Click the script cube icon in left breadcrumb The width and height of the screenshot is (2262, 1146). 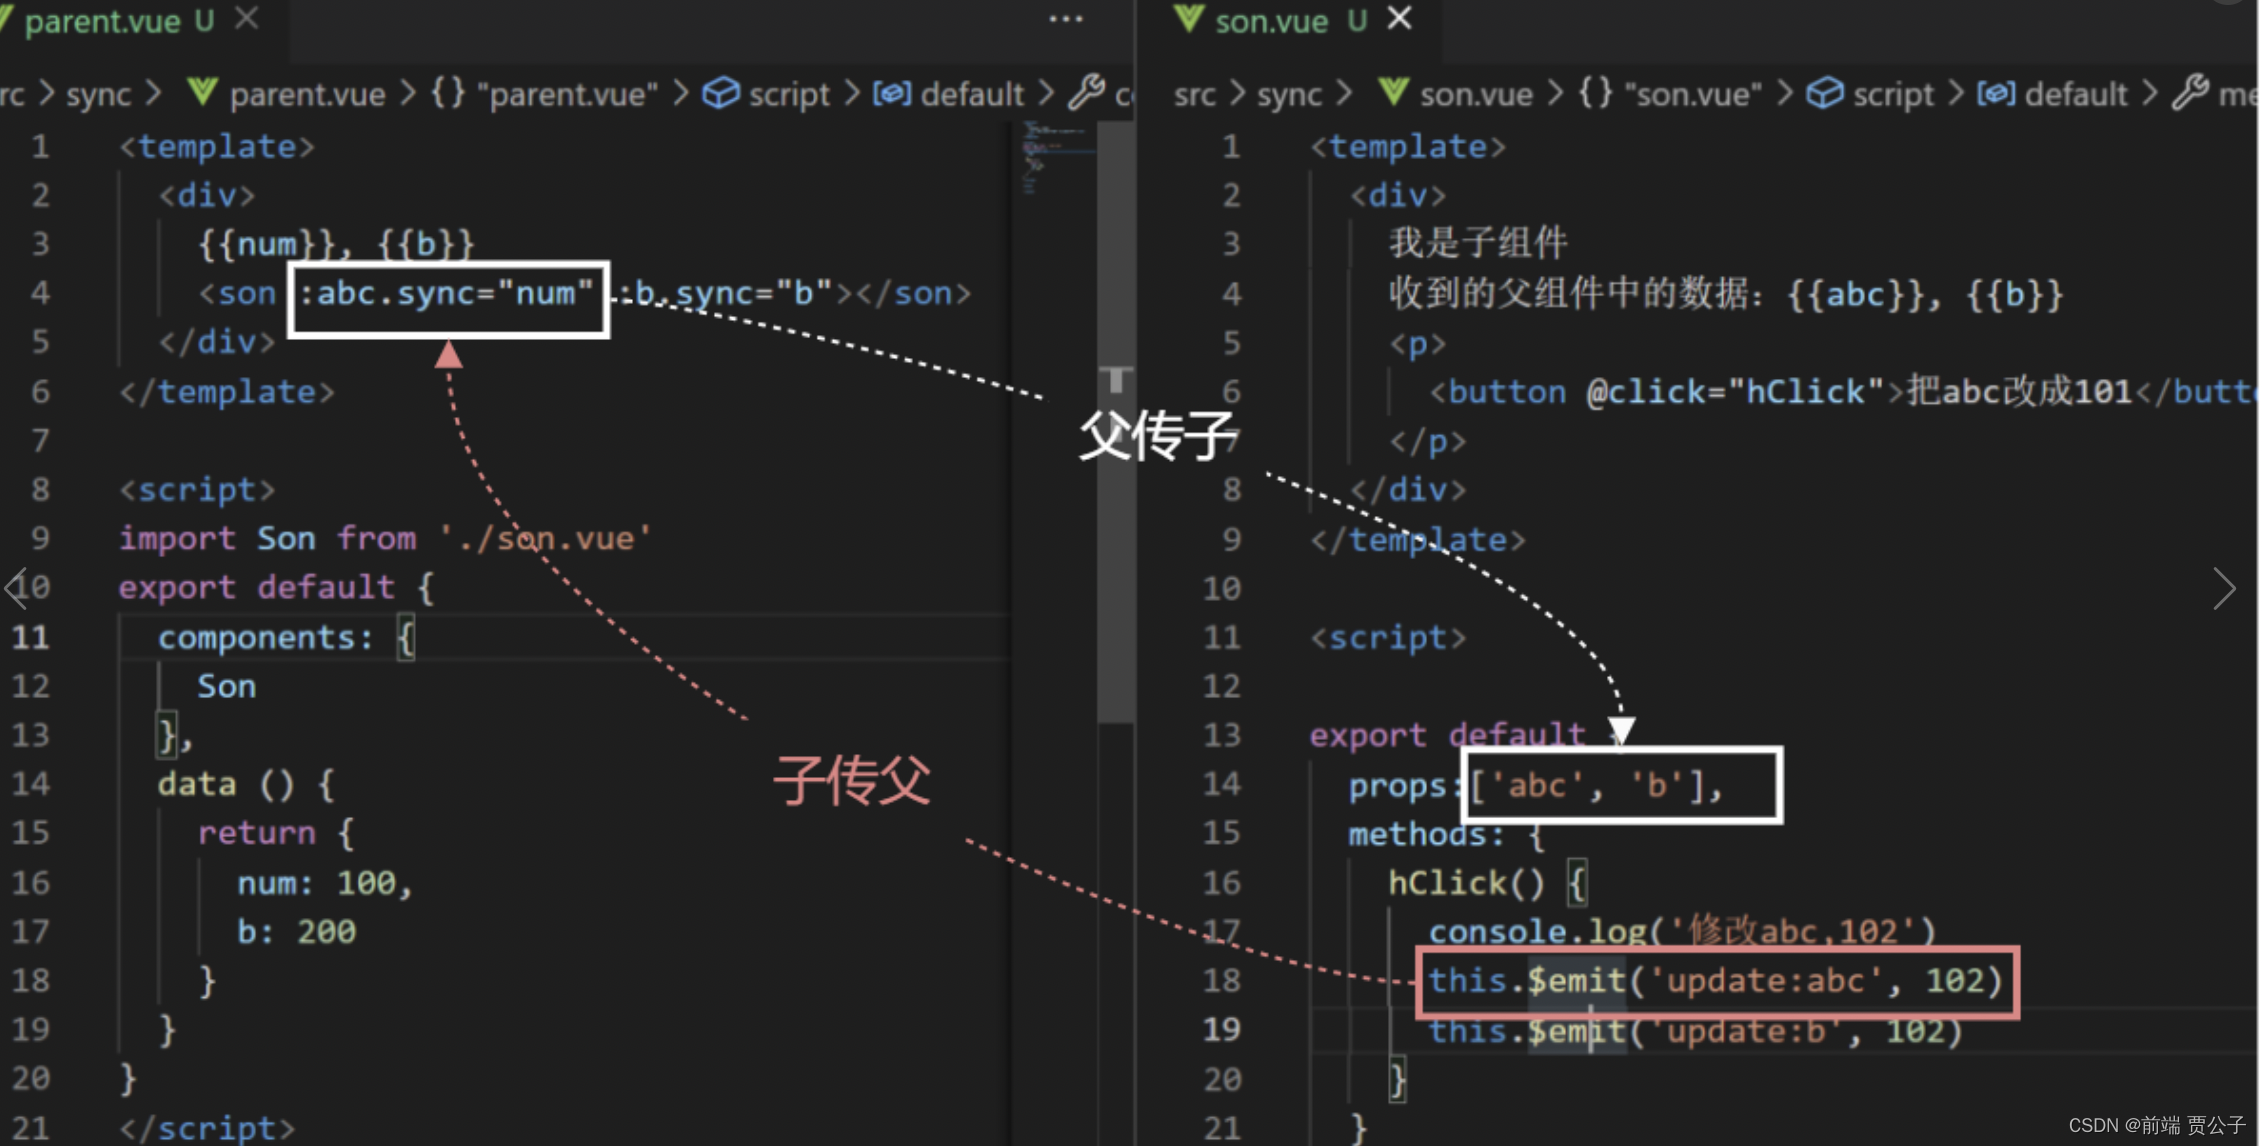(720, 93)
